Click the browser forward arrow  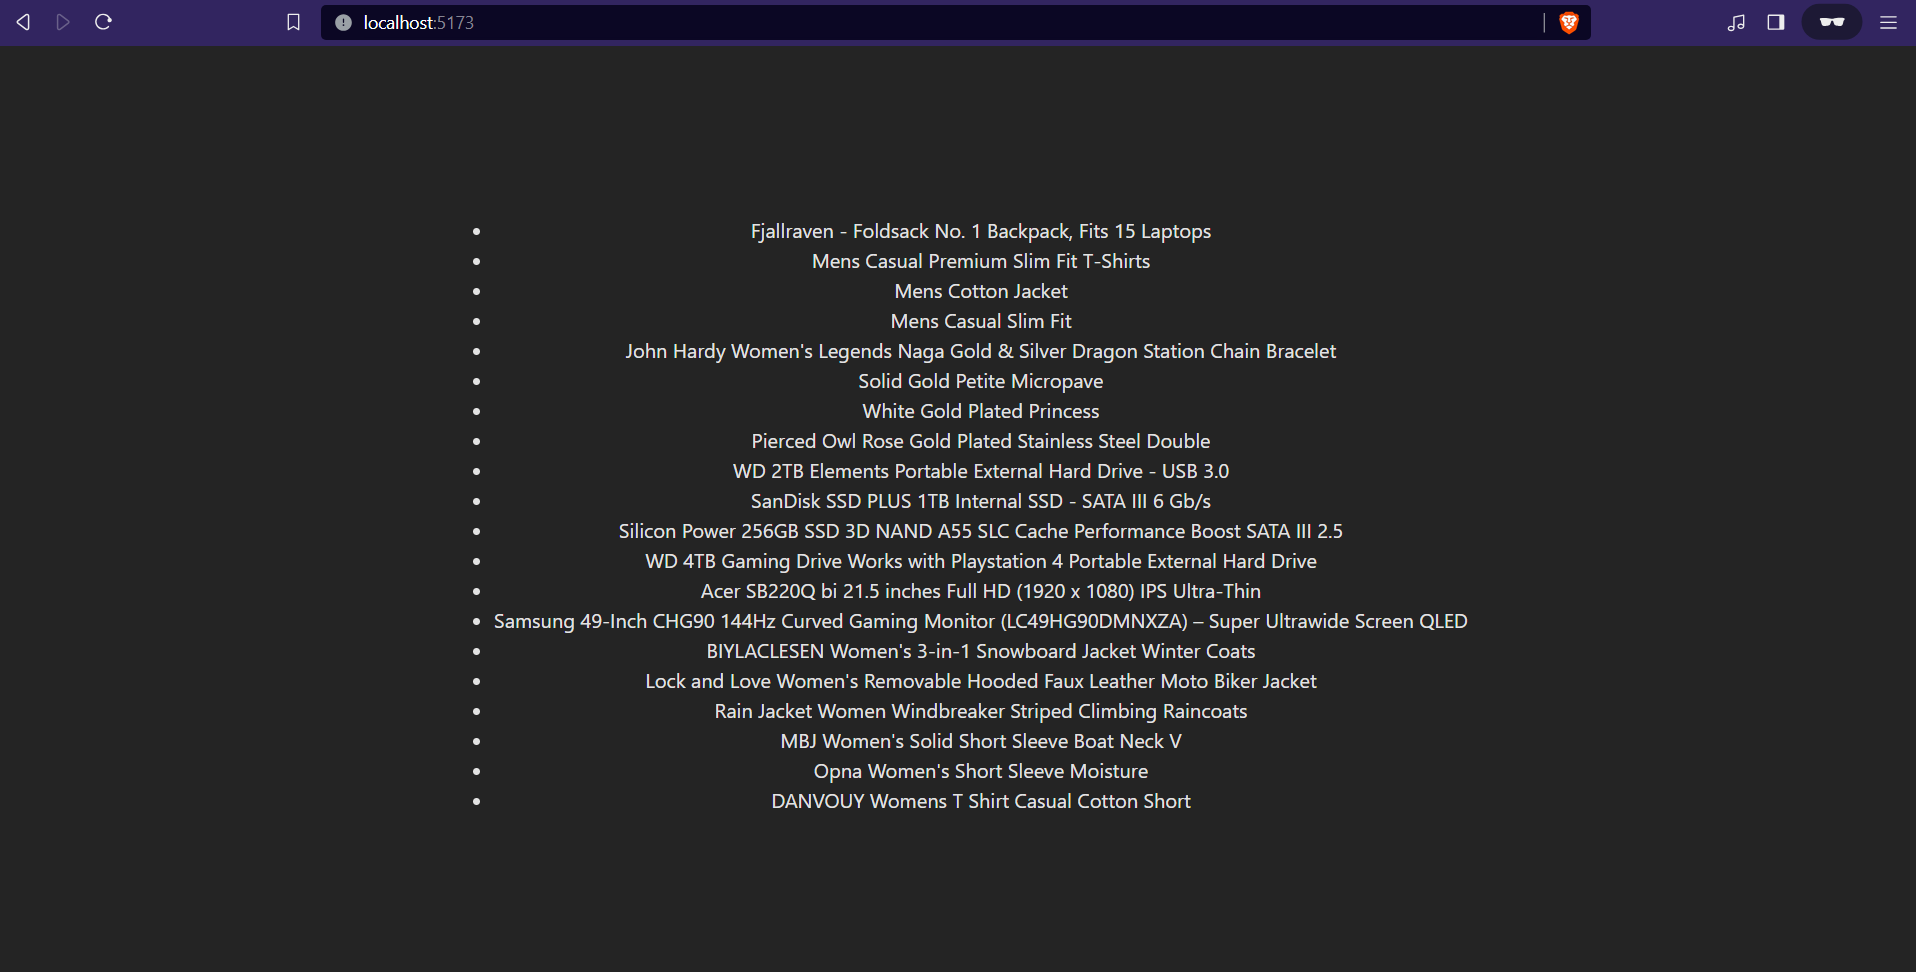tap(63, 22)
